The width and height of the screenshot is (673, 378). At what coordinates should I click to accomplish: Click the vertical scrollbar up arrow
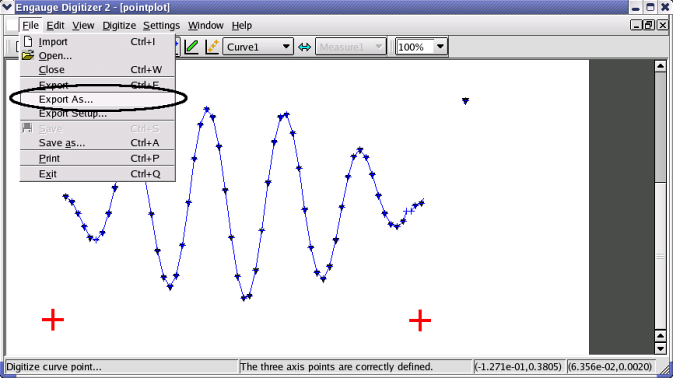[660, 66]
